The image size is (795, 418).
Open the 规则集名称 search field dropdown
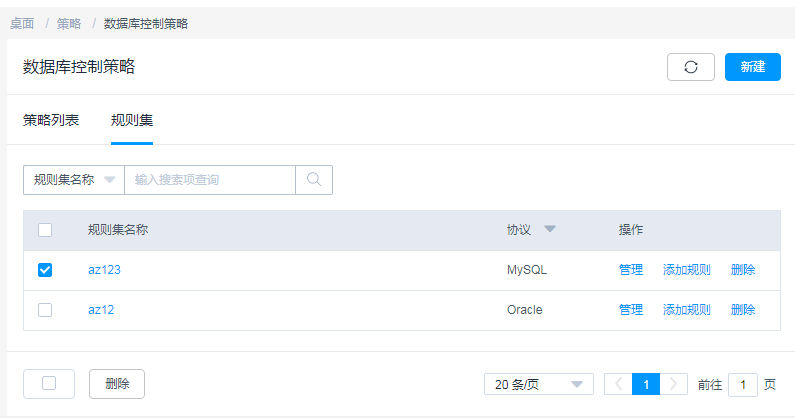coord(73,180)
